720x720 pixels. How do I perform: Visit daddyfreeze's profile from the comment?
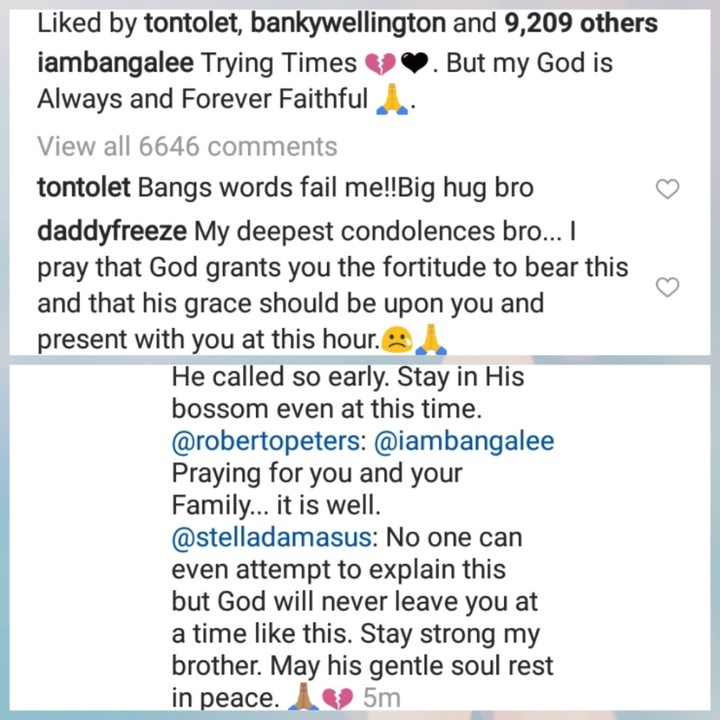pyautogui.click(x=111, y=232)
